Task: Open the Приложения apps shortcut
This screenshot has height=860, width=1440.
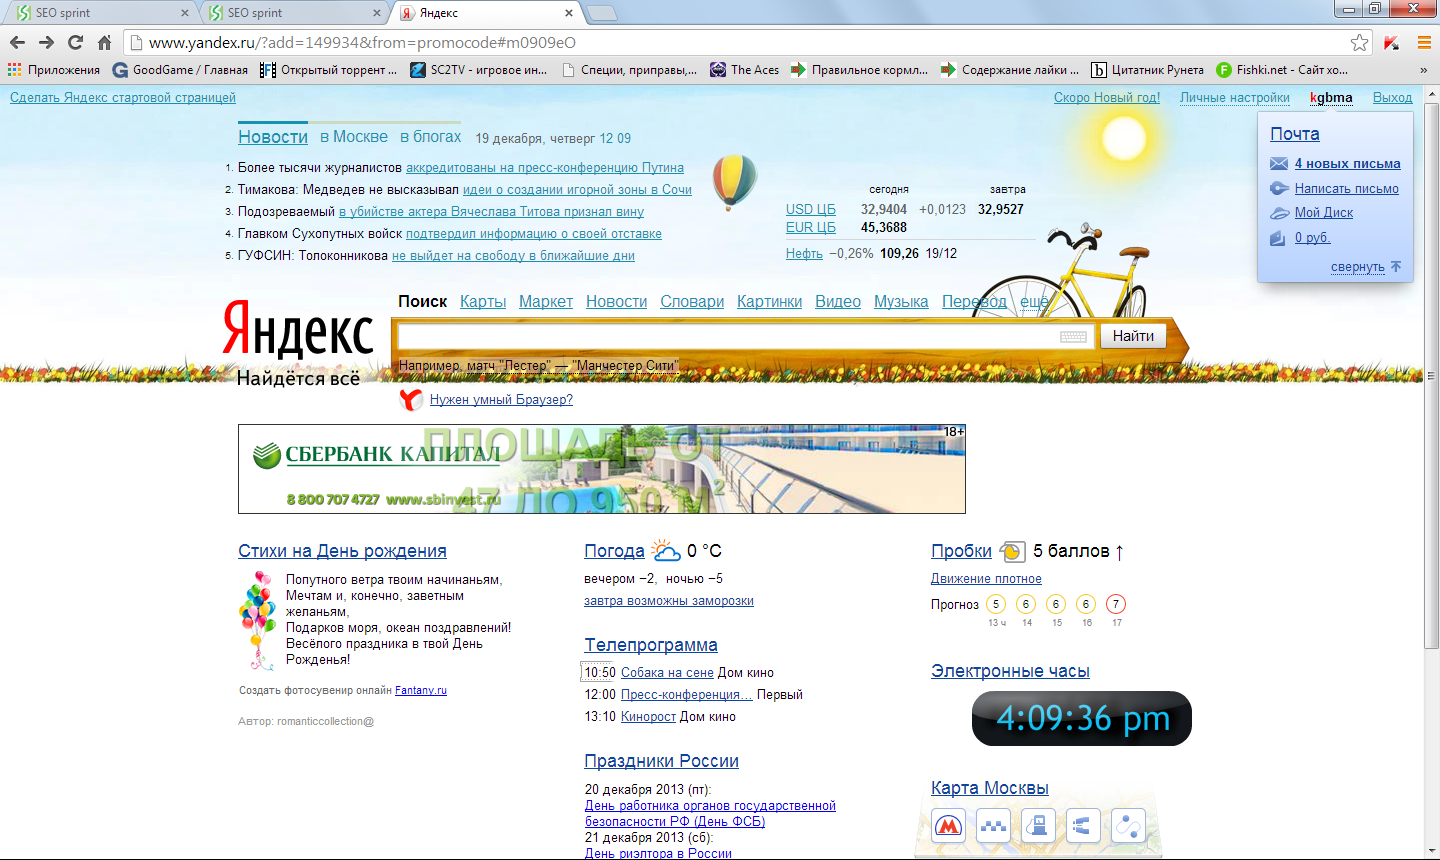Action: (x=54, y=70)
